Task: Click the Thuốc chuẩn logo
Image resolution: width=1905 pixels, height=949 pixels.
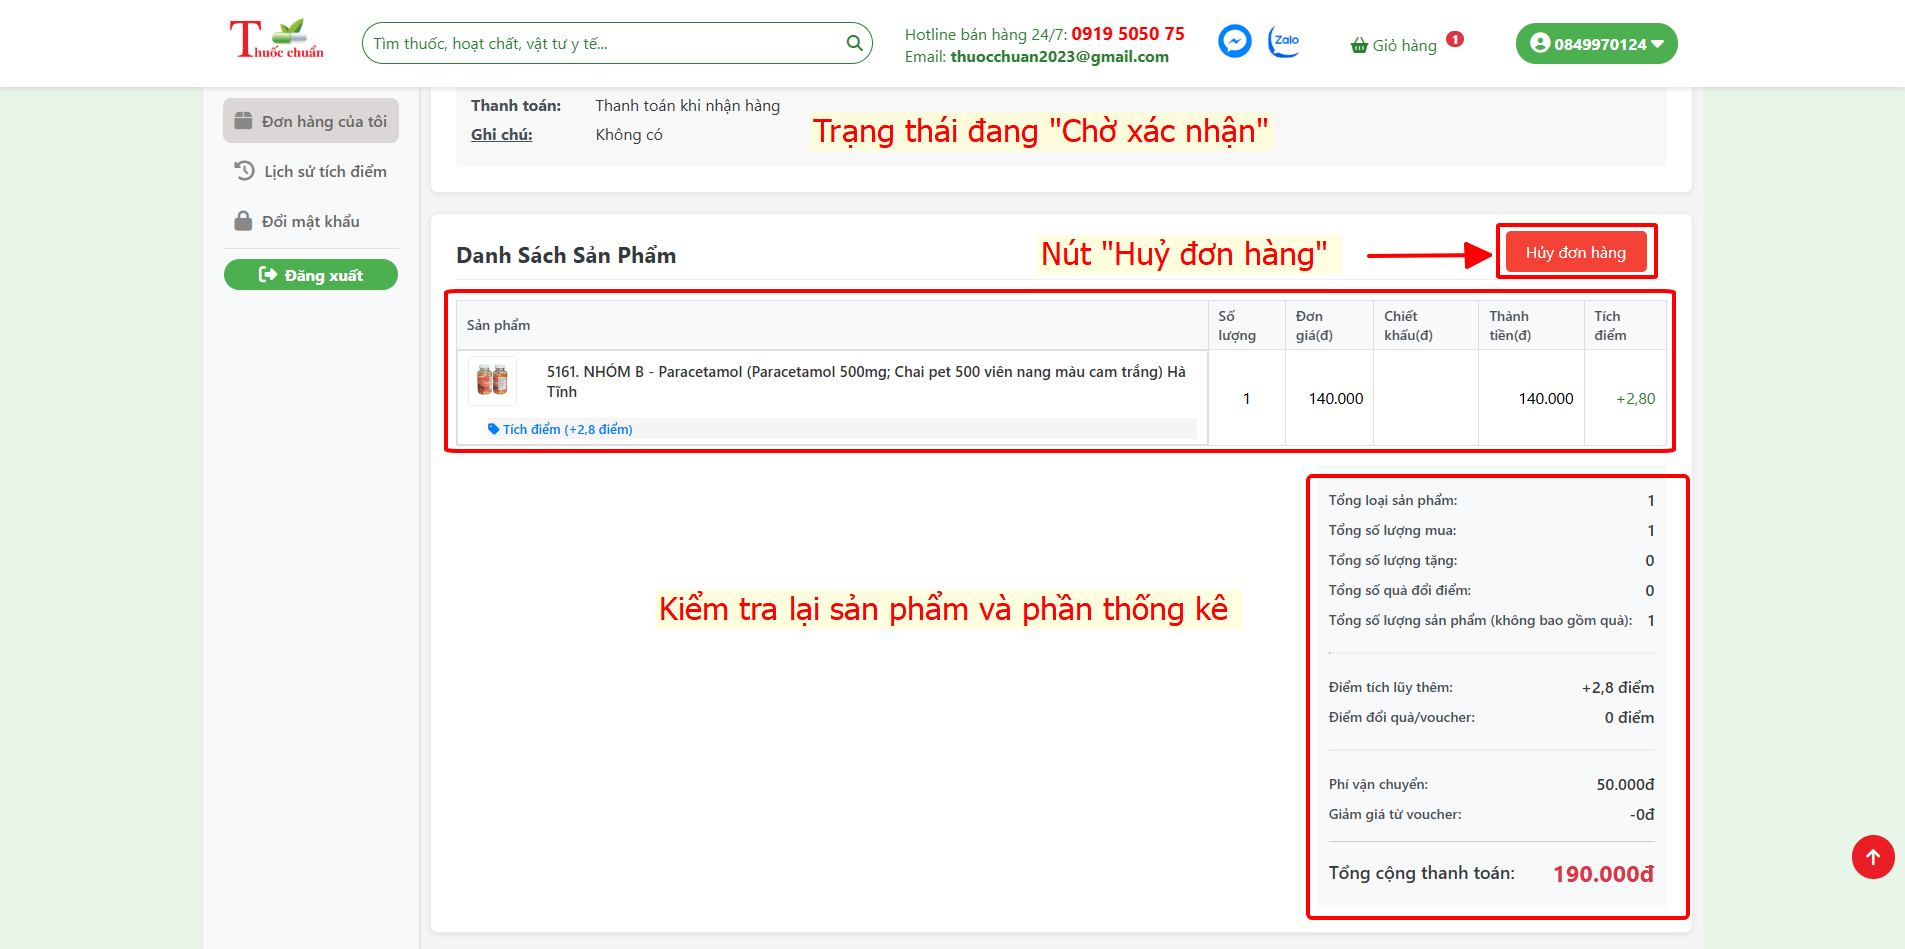Action: pos(277,40)
